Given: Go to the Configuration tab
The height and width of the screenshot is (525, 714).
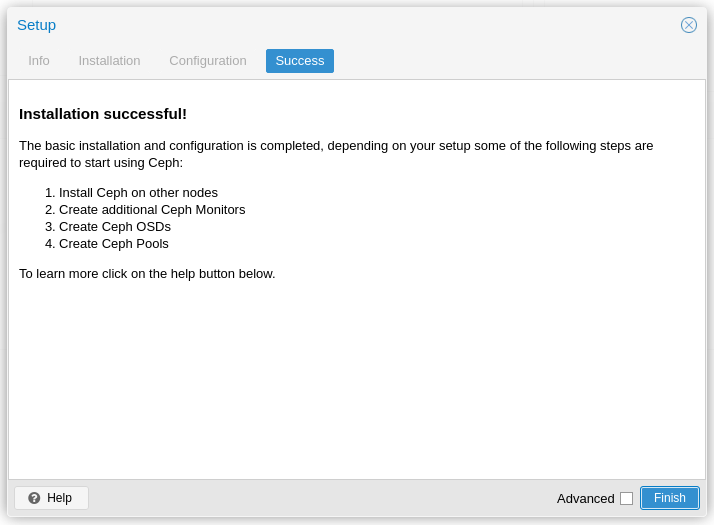Looking at the screenshot, I should click(208, 61).
